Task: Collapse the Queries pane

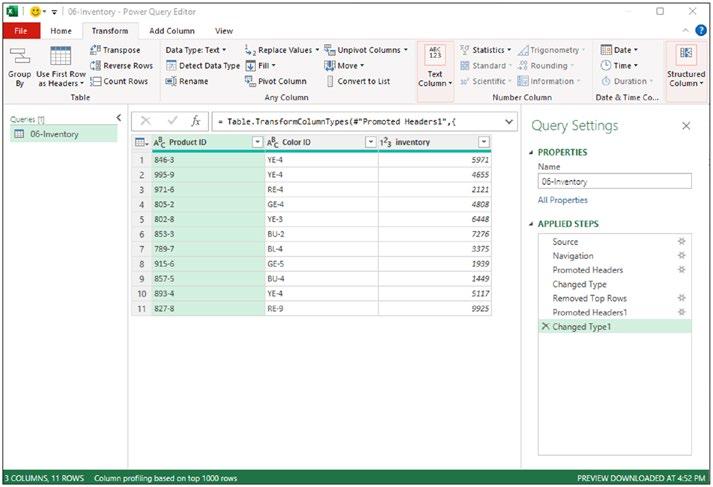Action: [x=119, y=118]
